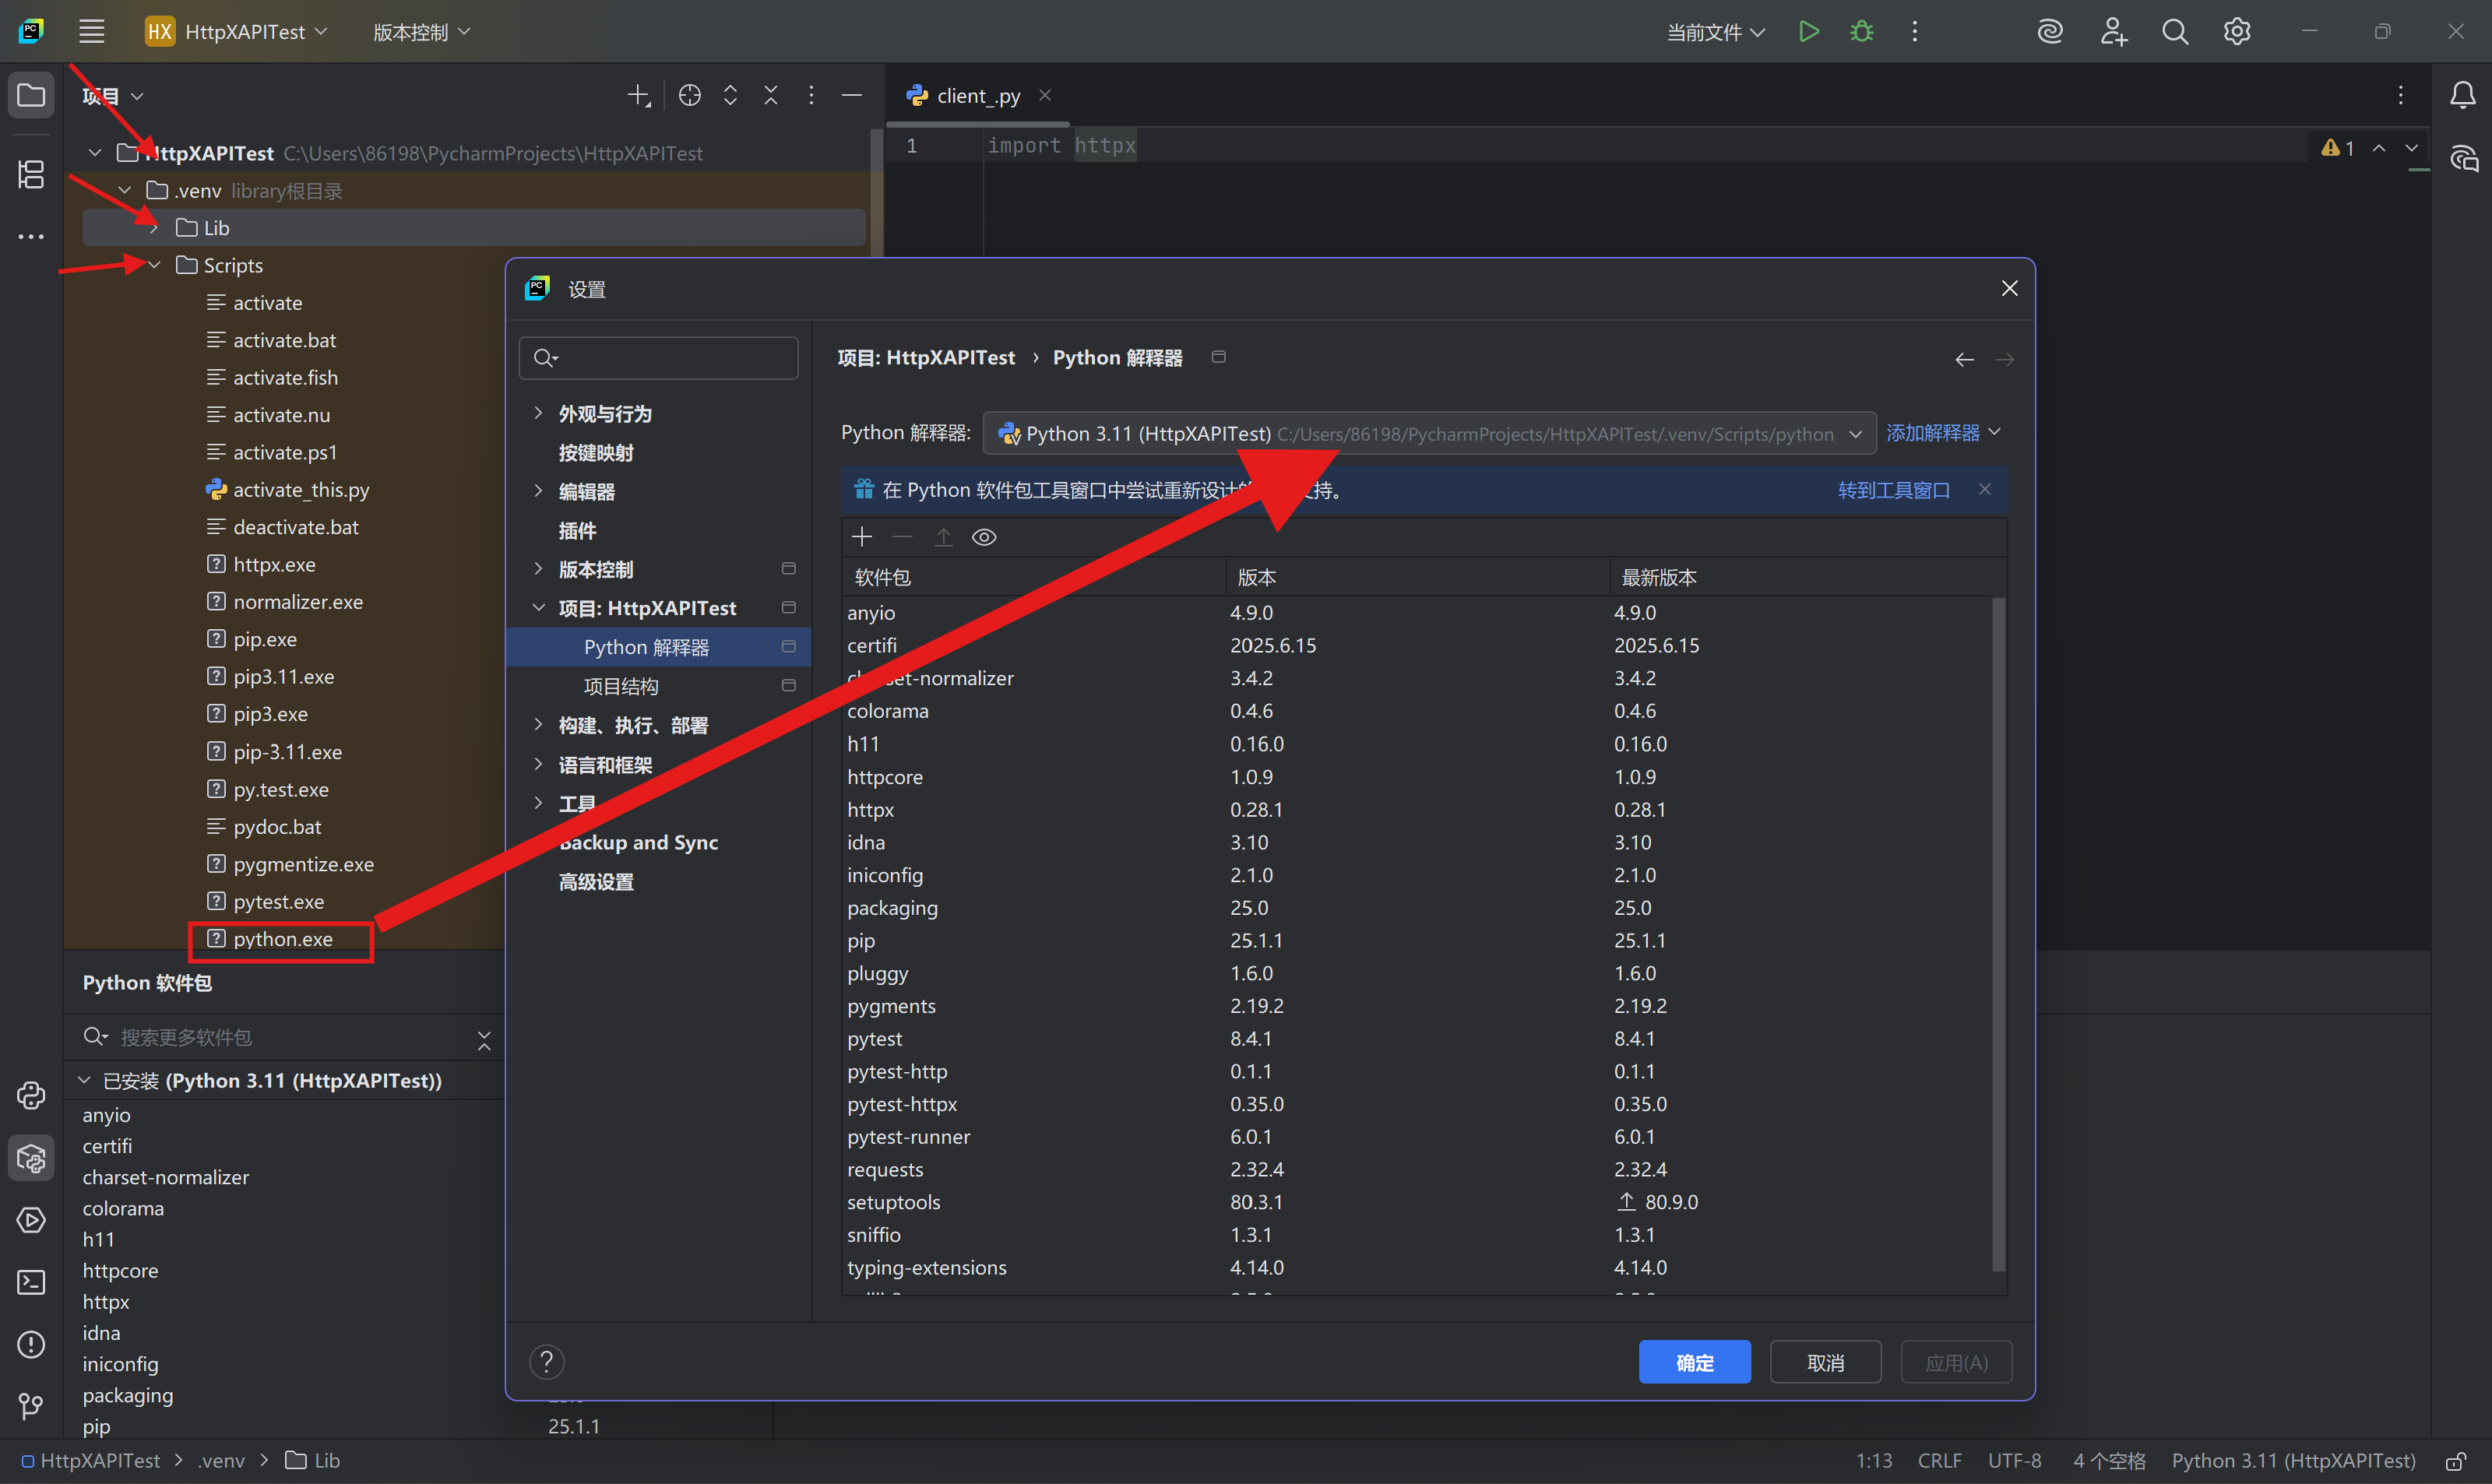Image resolution: width=2492 pixels, height=1484 pixels.
Task: Run the current file with the green run icon
Action: [x=1808, y=31]
